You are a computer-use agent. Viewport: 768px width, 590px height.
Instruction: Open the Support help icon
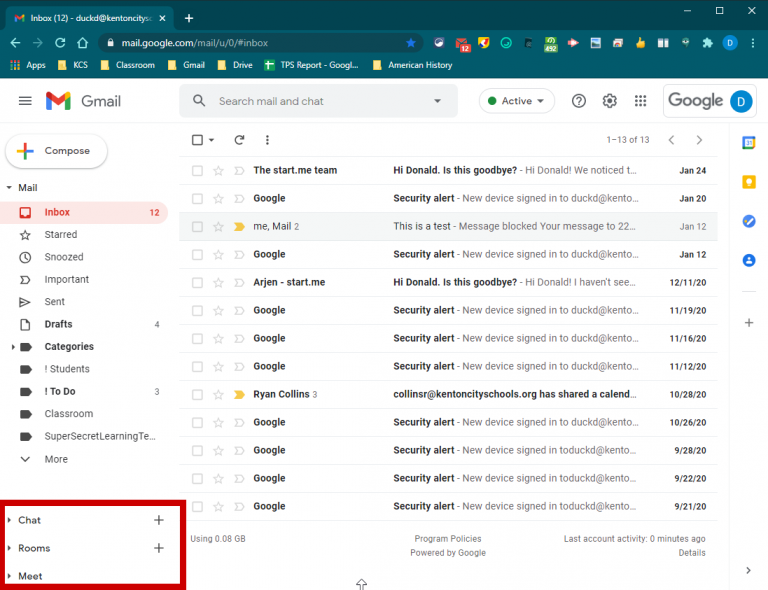point(578,101)
